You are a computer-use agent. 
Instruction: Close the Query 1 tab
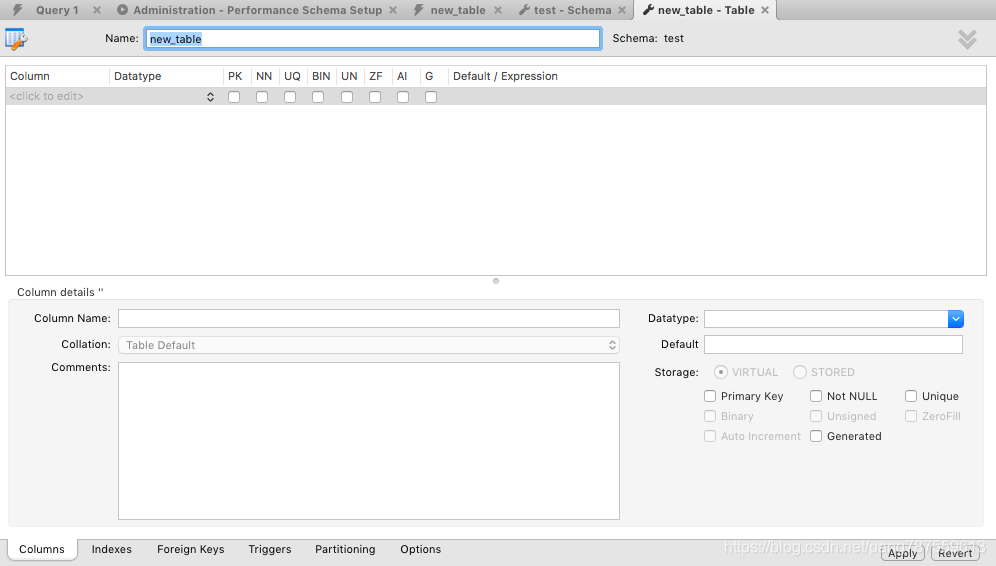pos(97,10)
